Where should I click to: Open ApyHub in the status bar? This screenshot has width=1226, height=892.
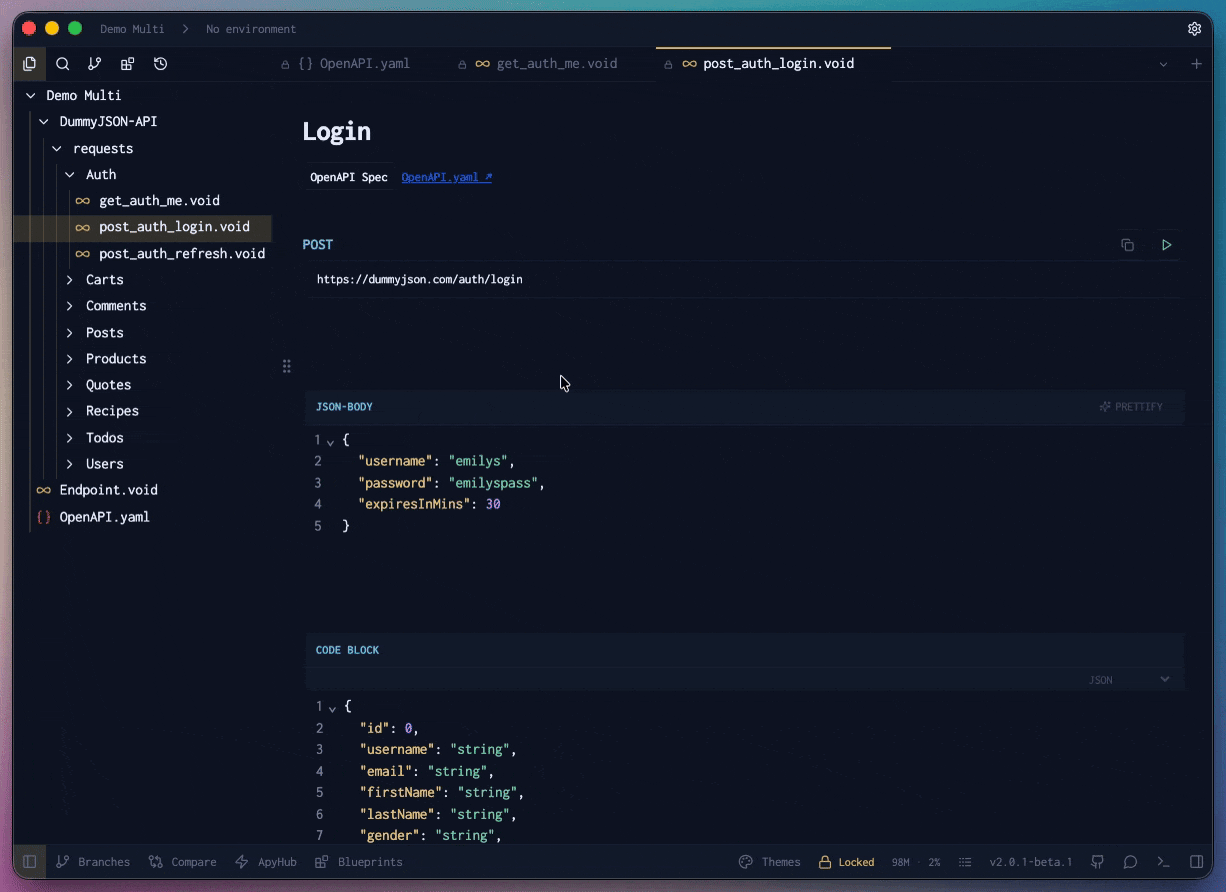(266, 862)
